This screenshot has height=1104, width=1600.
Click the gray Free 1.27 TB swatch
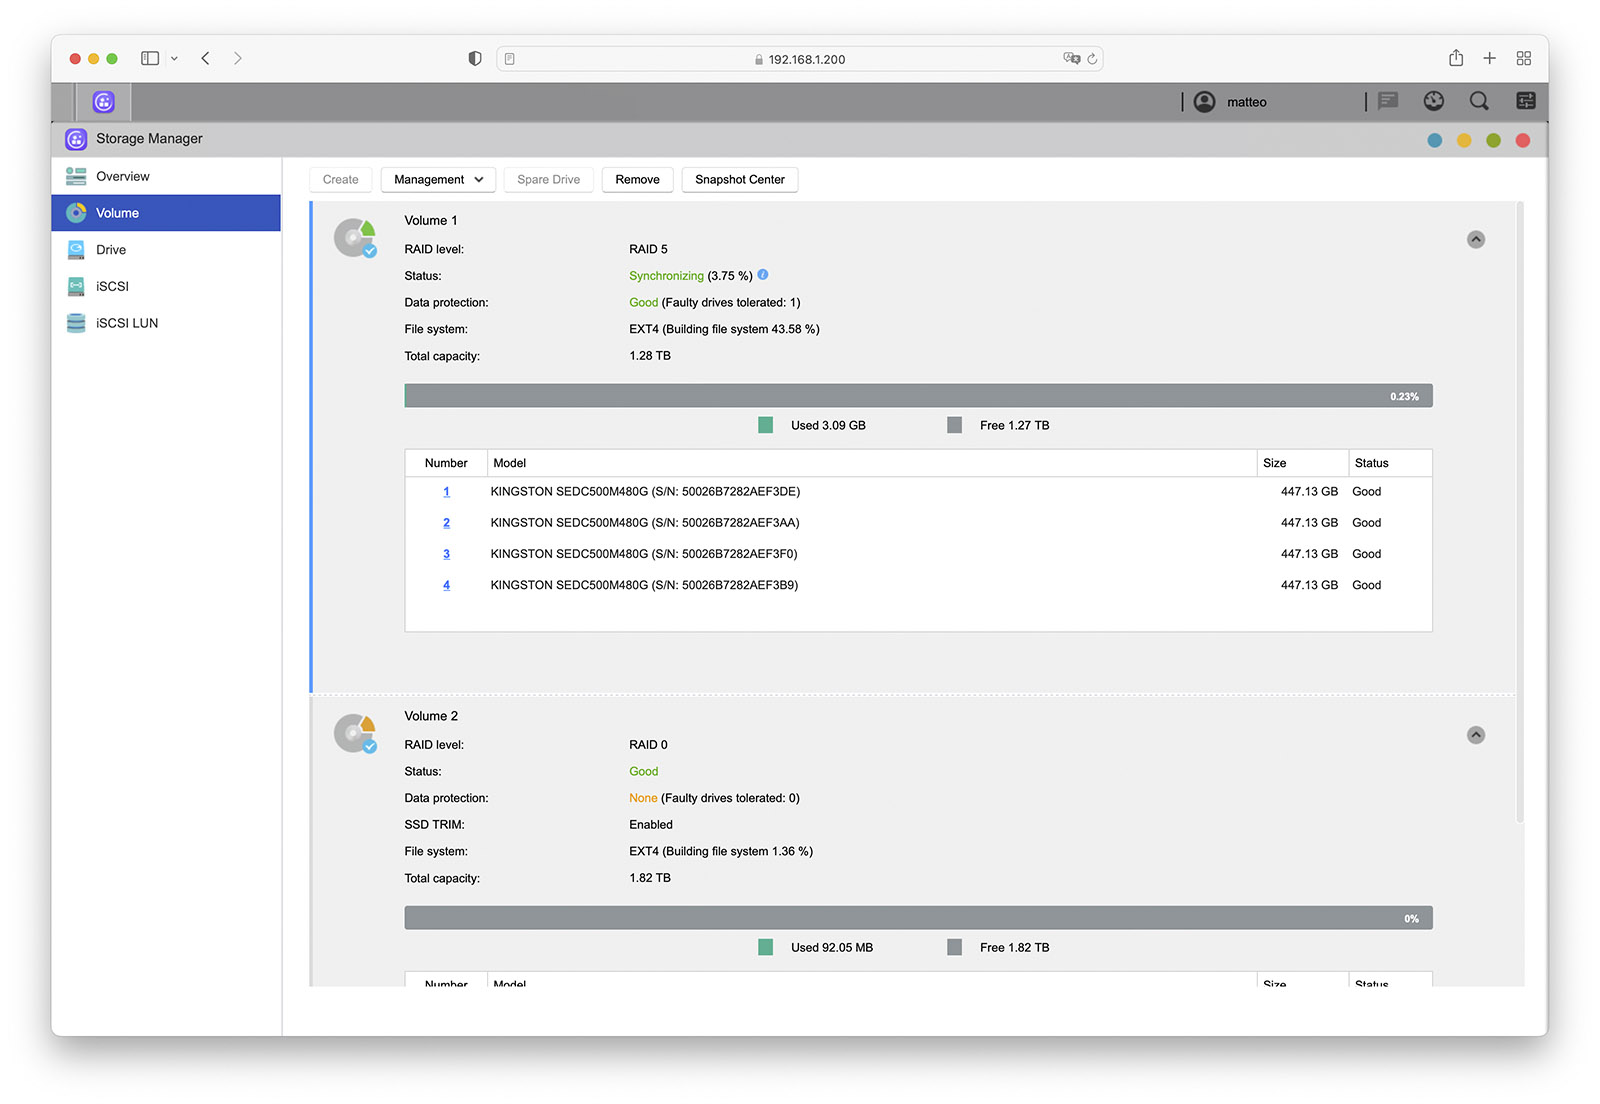point(955,425)
